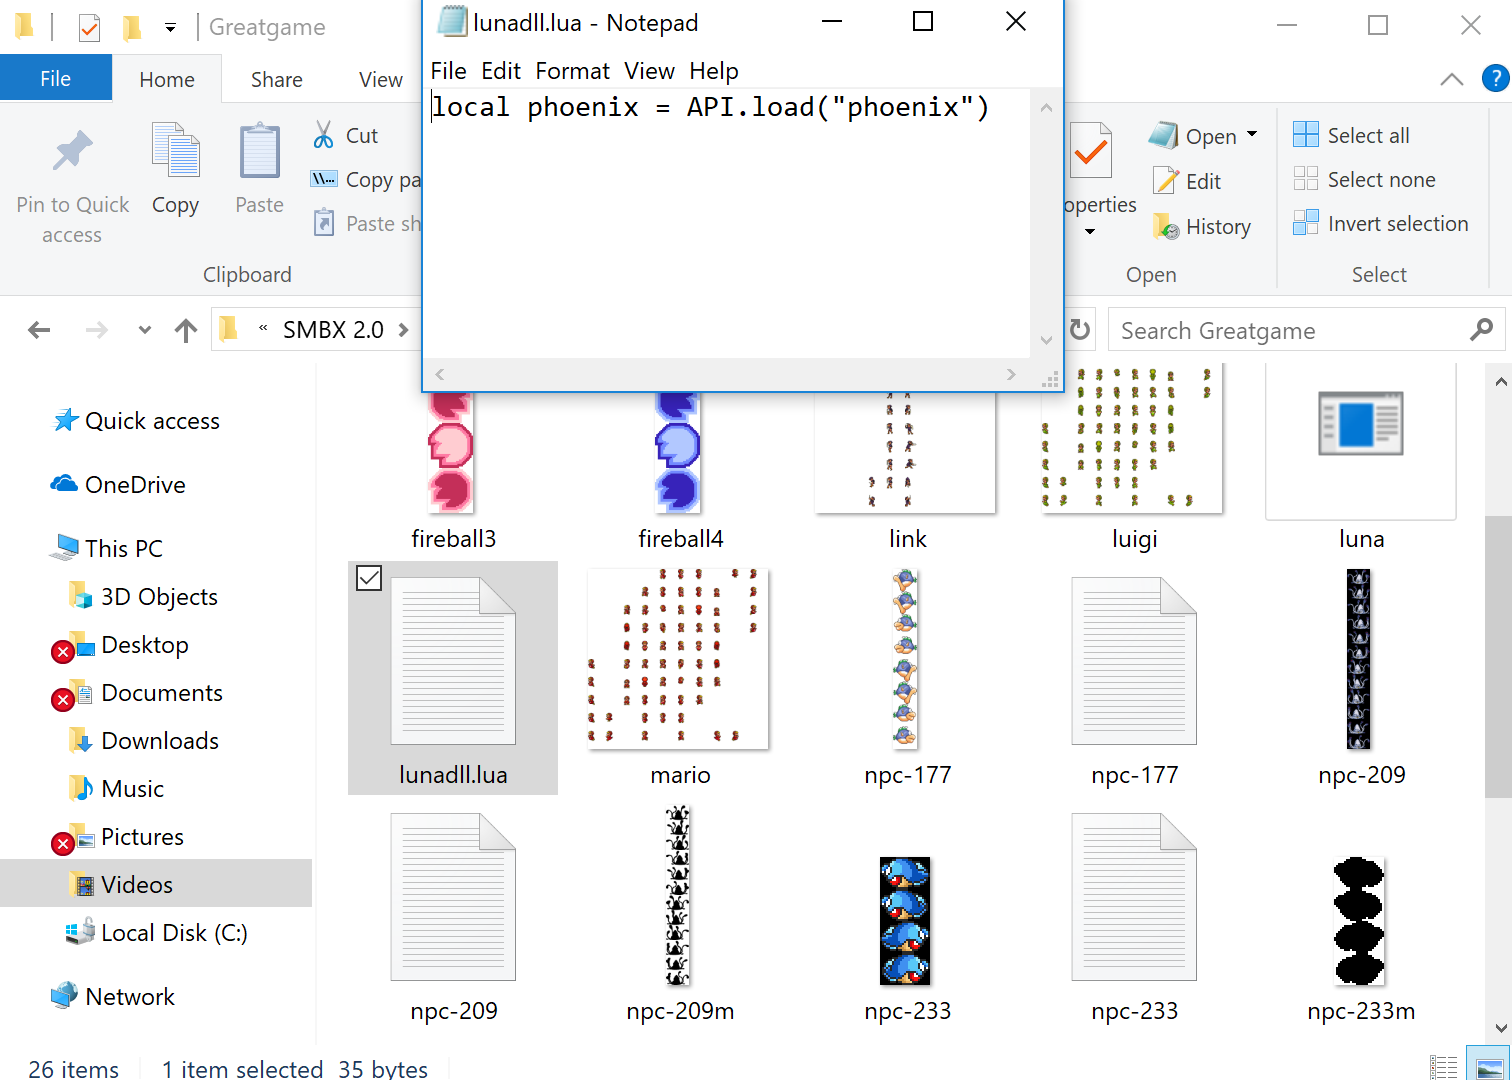This screenshot has width=1512, height=1080.
Task: Click the Cut scissors icon
Action: (x=323, y=135)
